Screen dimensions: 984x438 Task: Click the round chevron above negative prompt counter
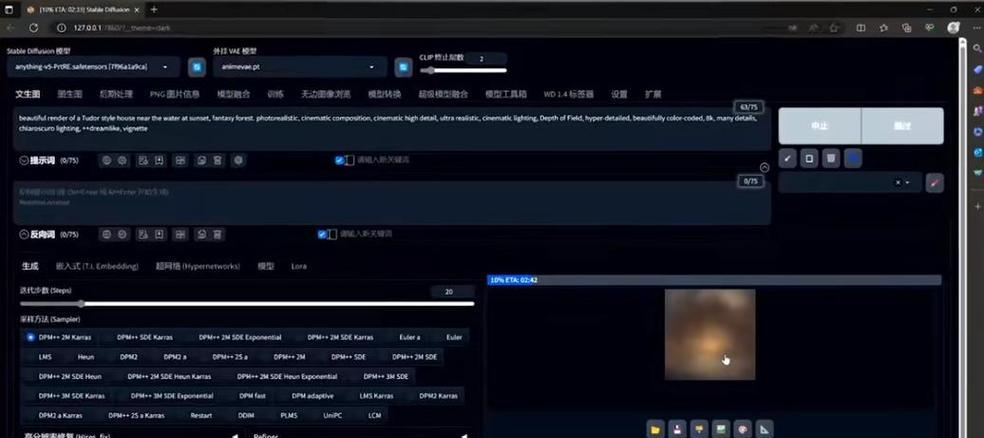click(764, 168)
